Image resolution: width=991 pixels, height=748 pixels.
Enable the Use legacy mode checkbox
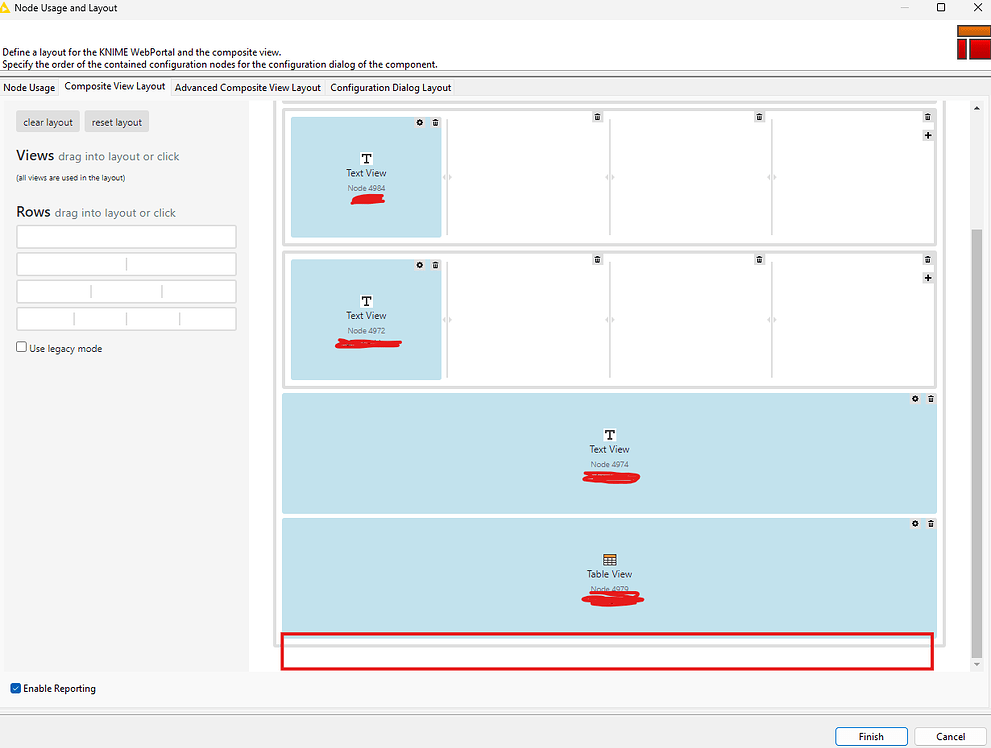pos(21,346)
